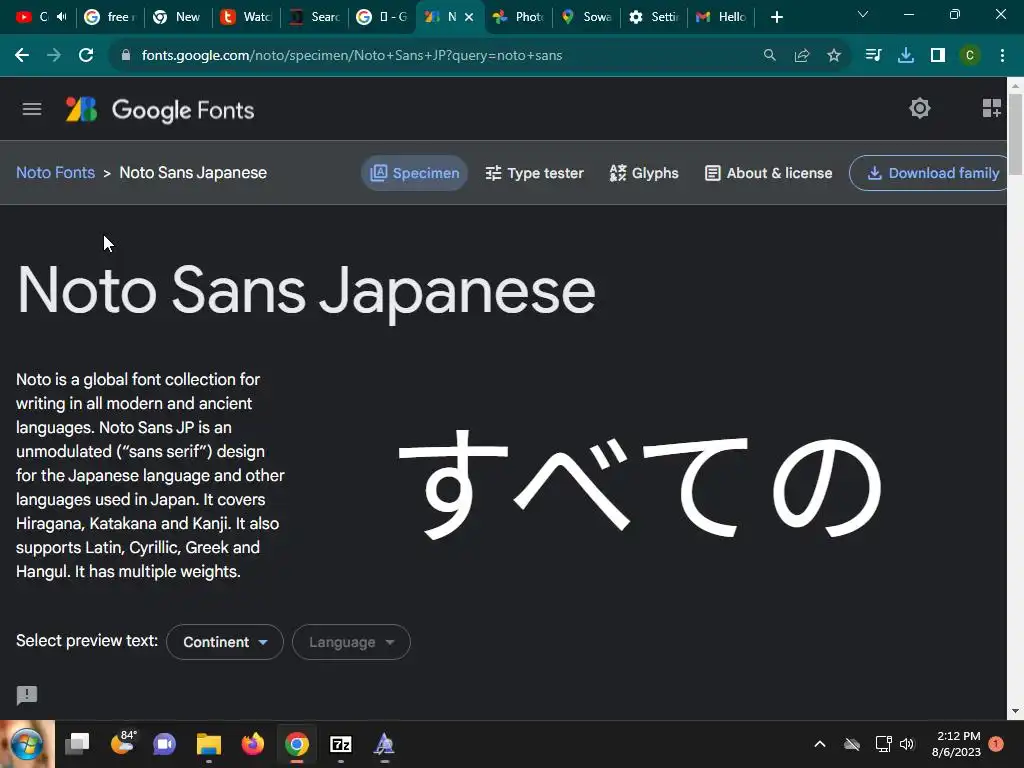Viewport: 1024px width, 768px height.
Task: Click the Google Fonts logo
Action: pyautogui.click(x=160, y=110)
